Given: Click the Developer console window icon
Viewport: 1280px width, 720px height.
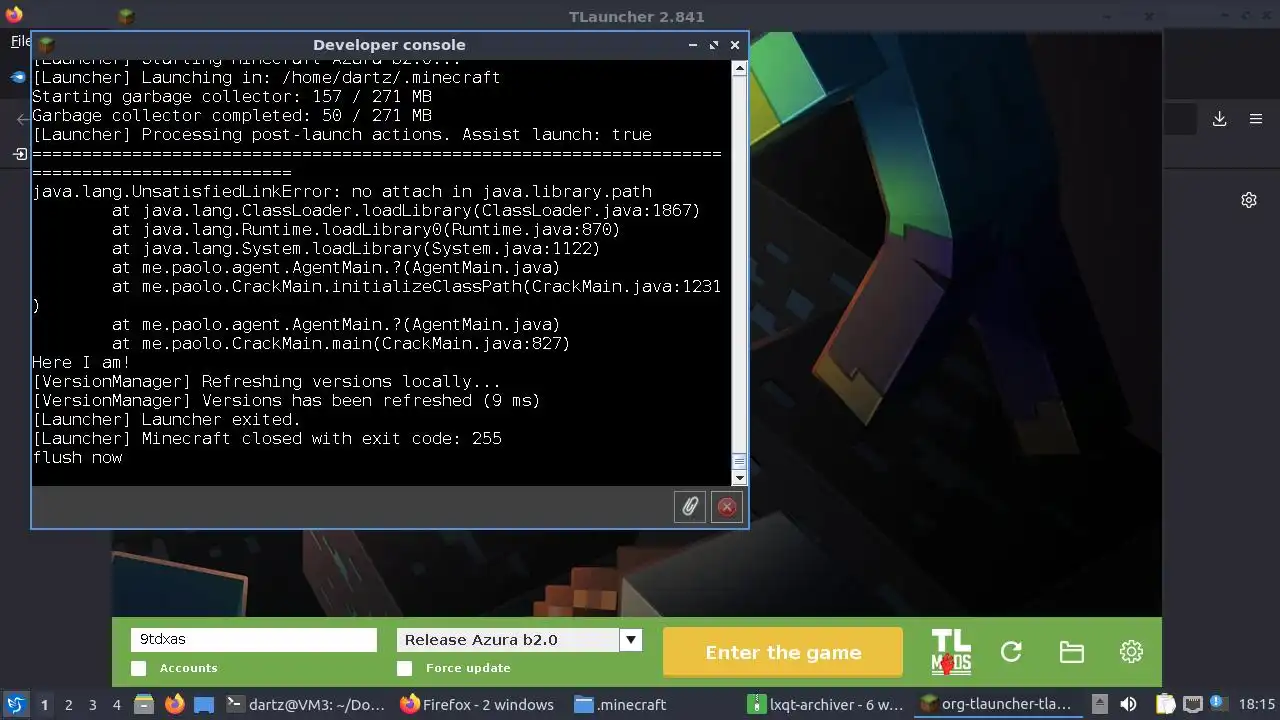Looking at the screenshot, I should (x=45, y=45).
